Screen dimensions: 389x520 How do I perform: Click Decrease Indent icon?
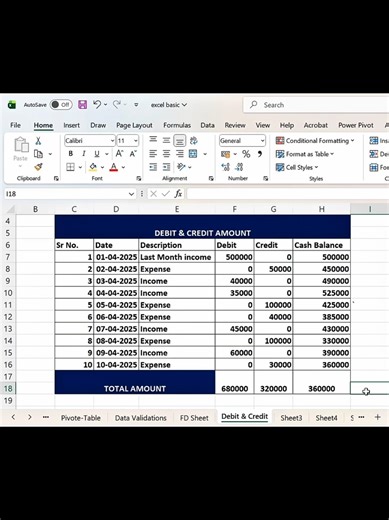click(153, 167)
